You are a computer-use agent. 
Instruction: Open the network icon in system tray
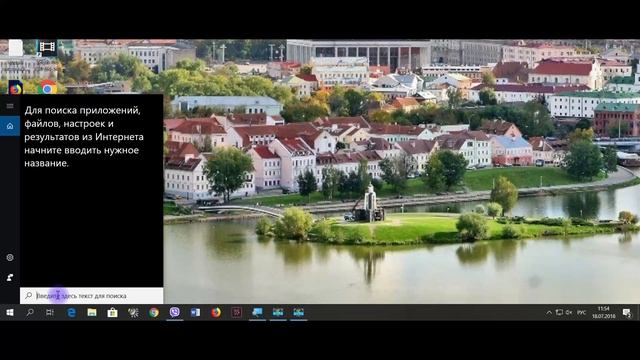(559, 313)
